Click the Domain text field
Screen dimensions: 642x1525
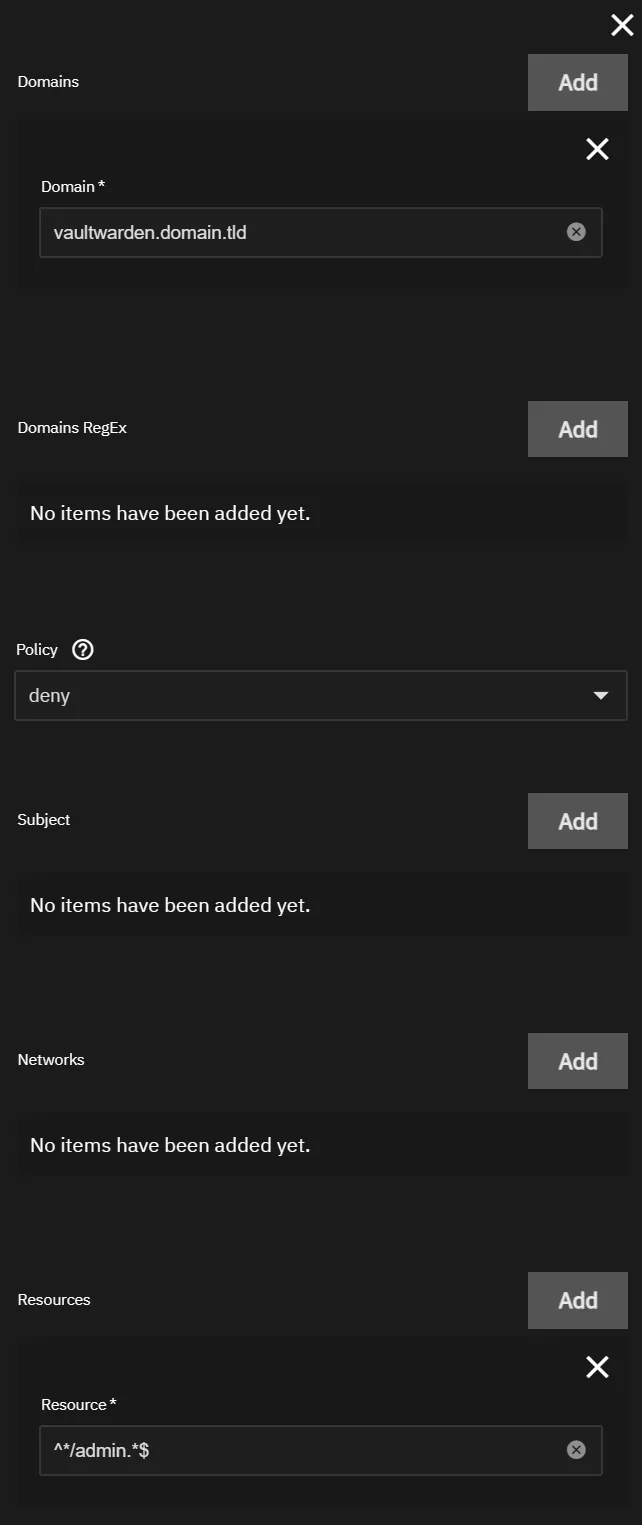[300, 233]
